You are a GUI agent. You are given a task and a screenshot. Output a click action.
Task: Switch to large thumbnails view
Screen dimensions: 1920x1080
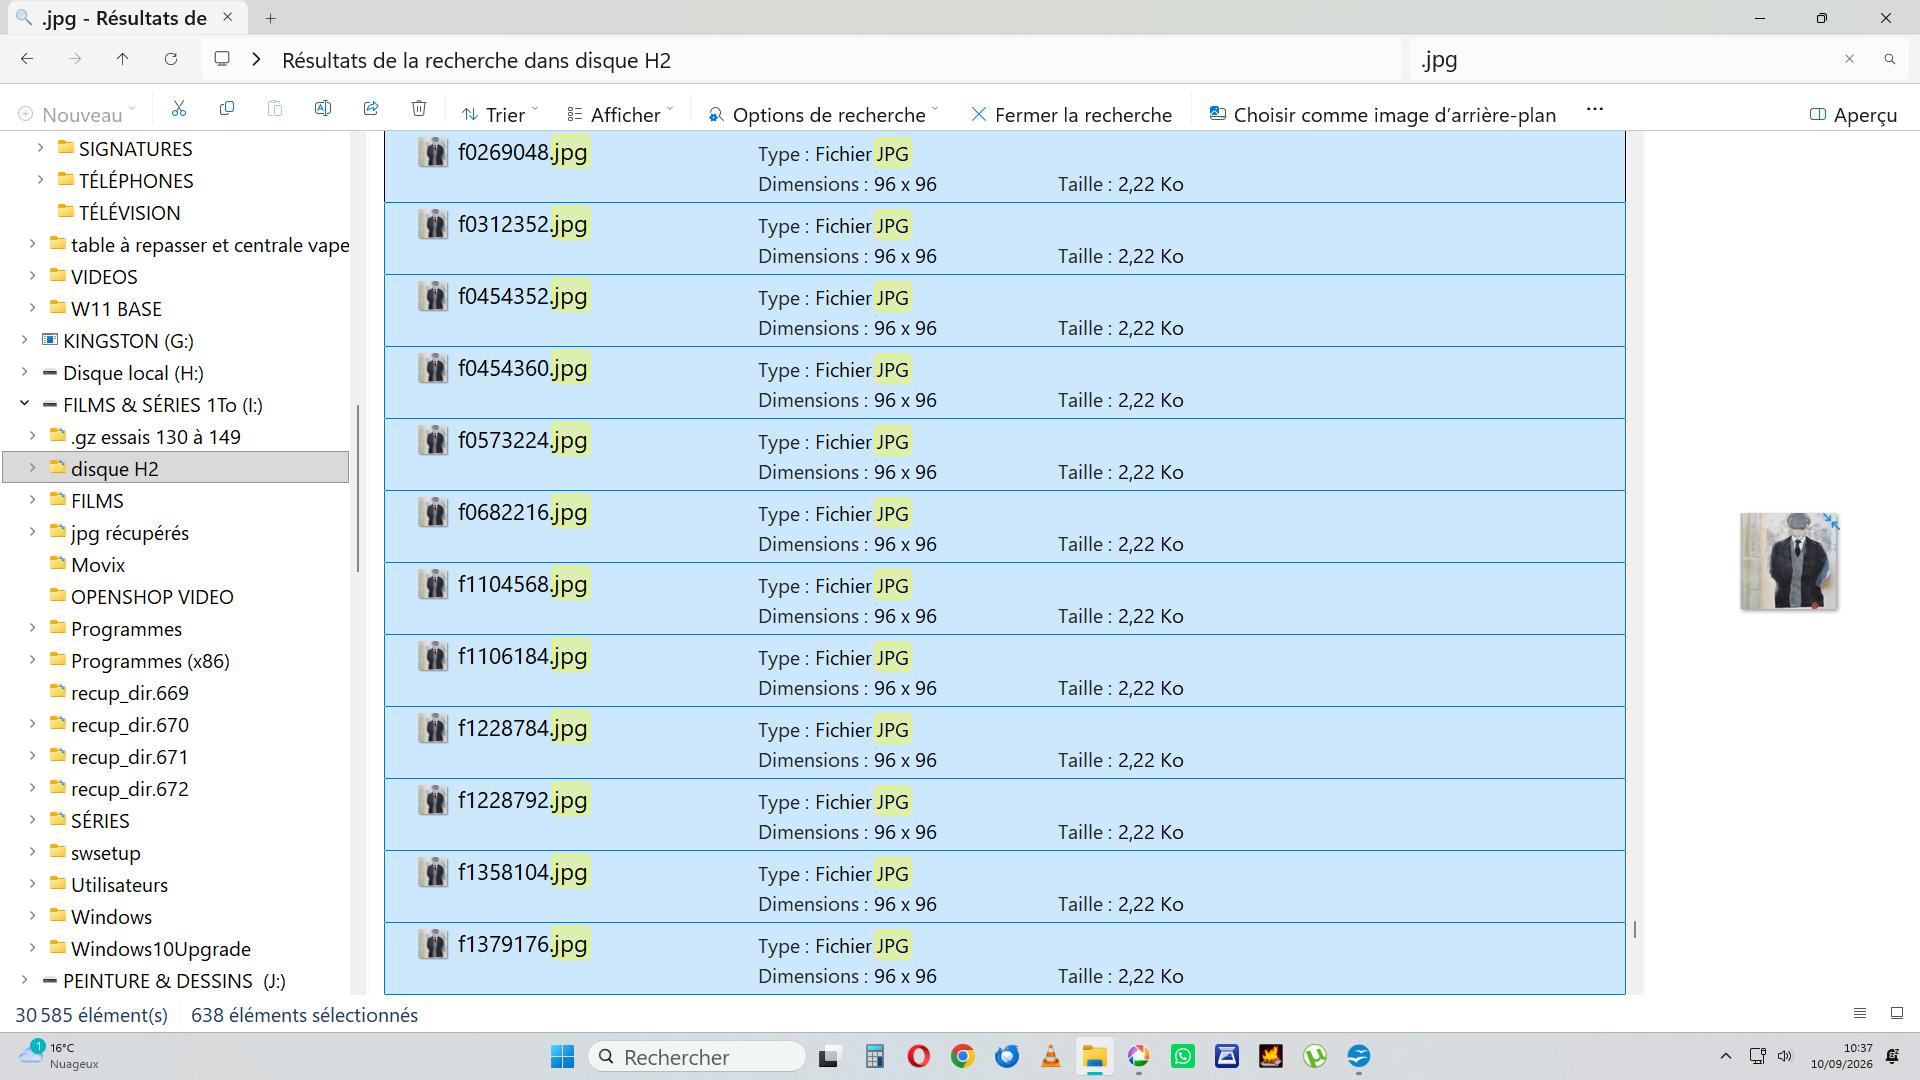tap(1896, 1014)
